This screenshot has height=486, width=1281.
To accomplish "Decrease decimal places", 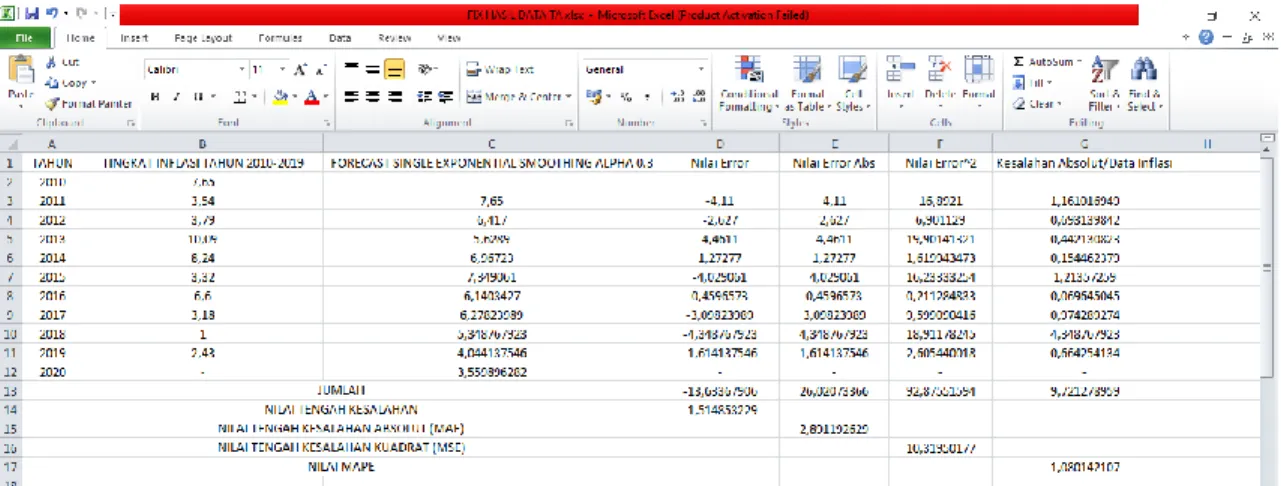I will (699, 97).
